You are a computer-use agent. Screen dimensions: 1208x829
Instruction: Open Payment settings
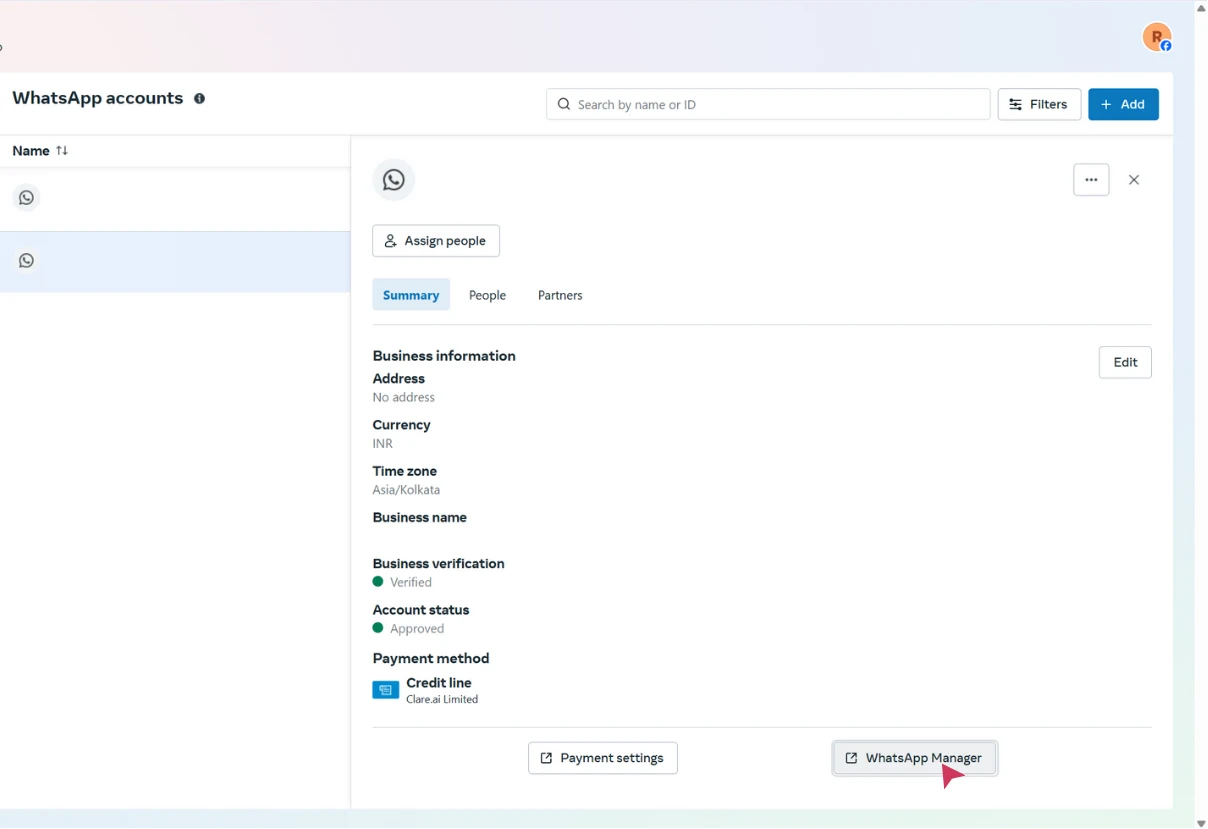pyautogui.click(x=603, y=758)
